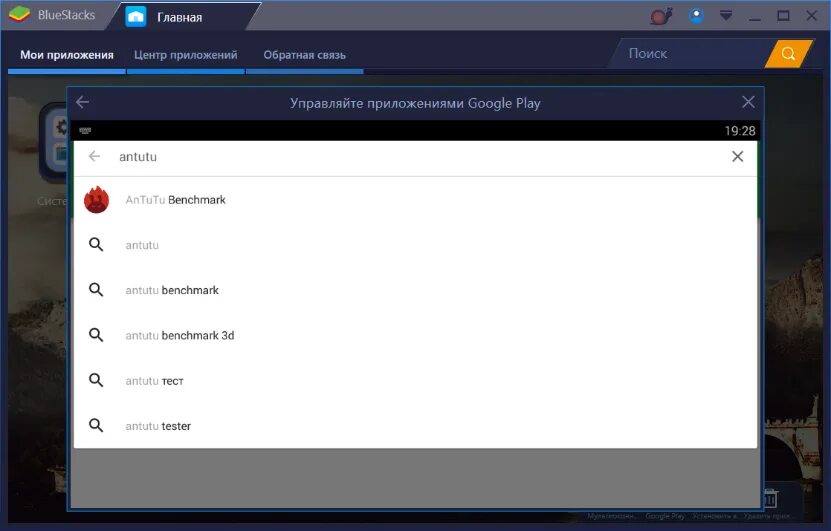Select the 'antutu тест' suggestion
Image resolution: width=831 pixels, height=531 pixels.
point(415,380)
